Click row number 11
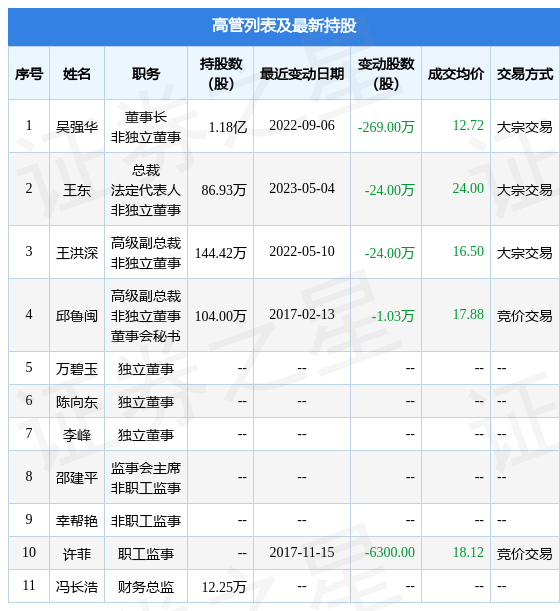Screen dimensions: 560x611 pyautogui.click(x=29, y=586)
